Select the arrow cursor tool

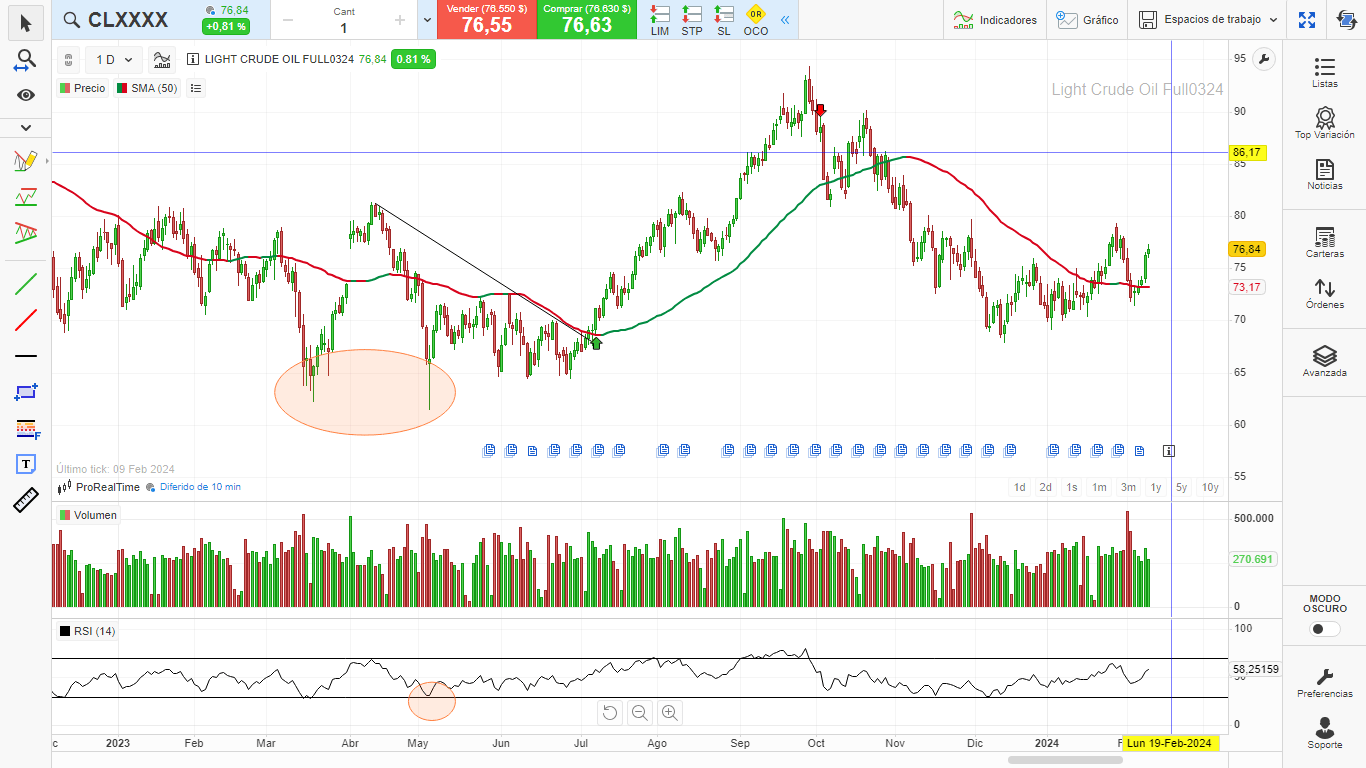(x=26, y=22)
